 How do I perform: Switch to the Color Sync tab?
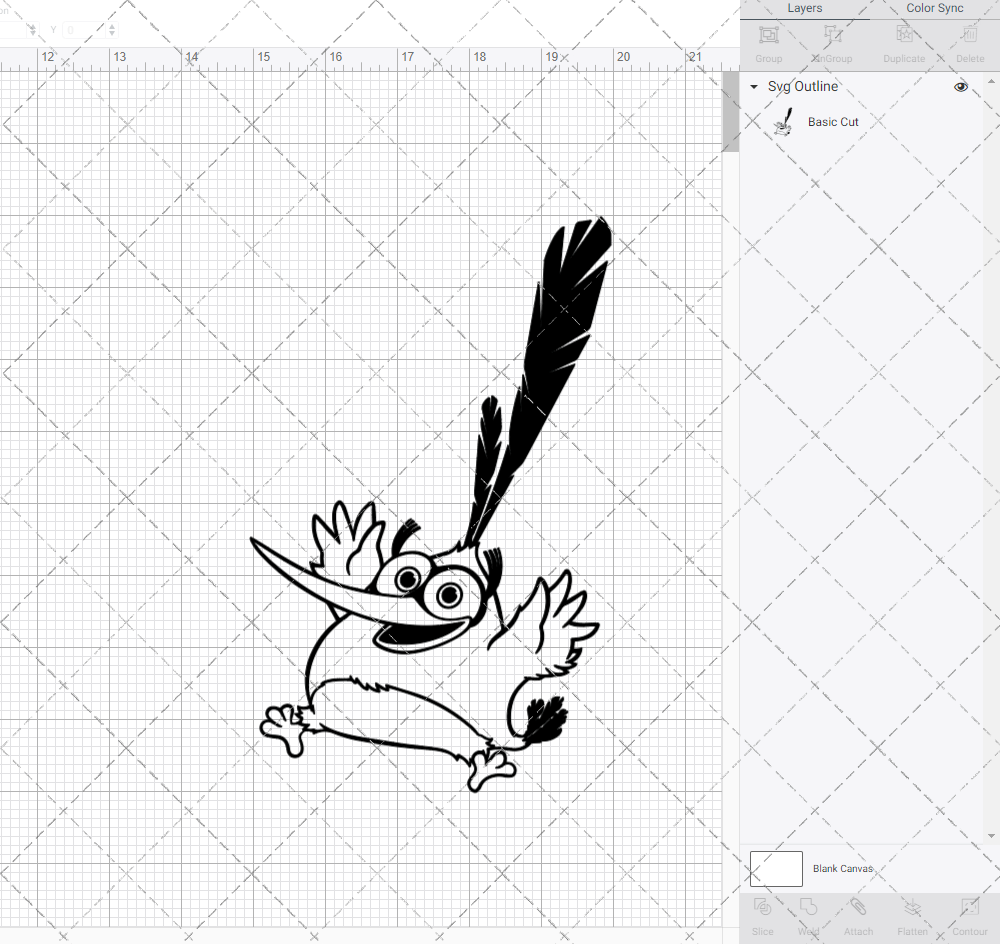click(934, 8)
